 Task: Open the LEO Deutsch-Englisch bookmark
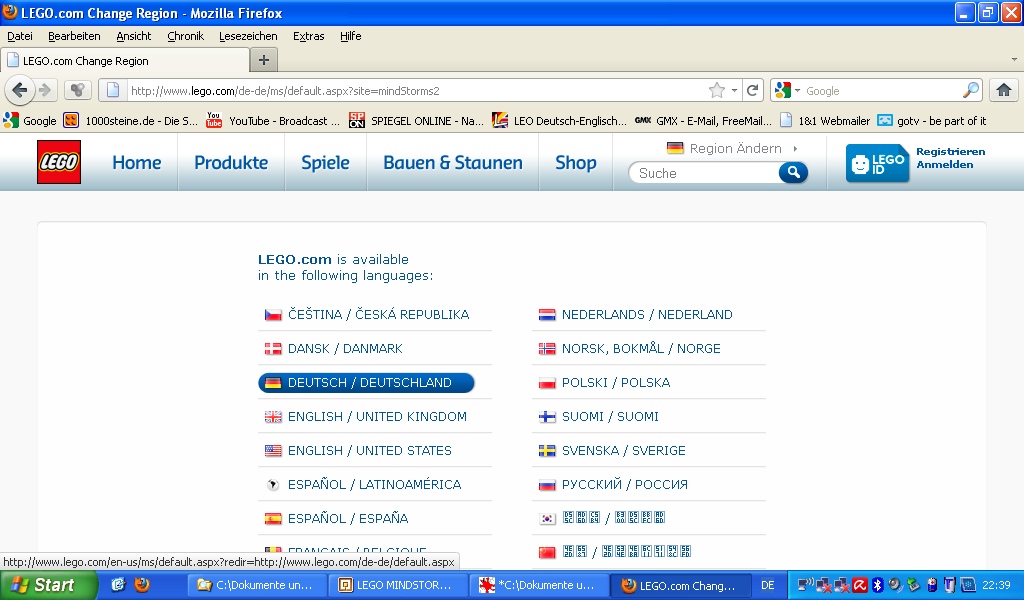[560, 121]
